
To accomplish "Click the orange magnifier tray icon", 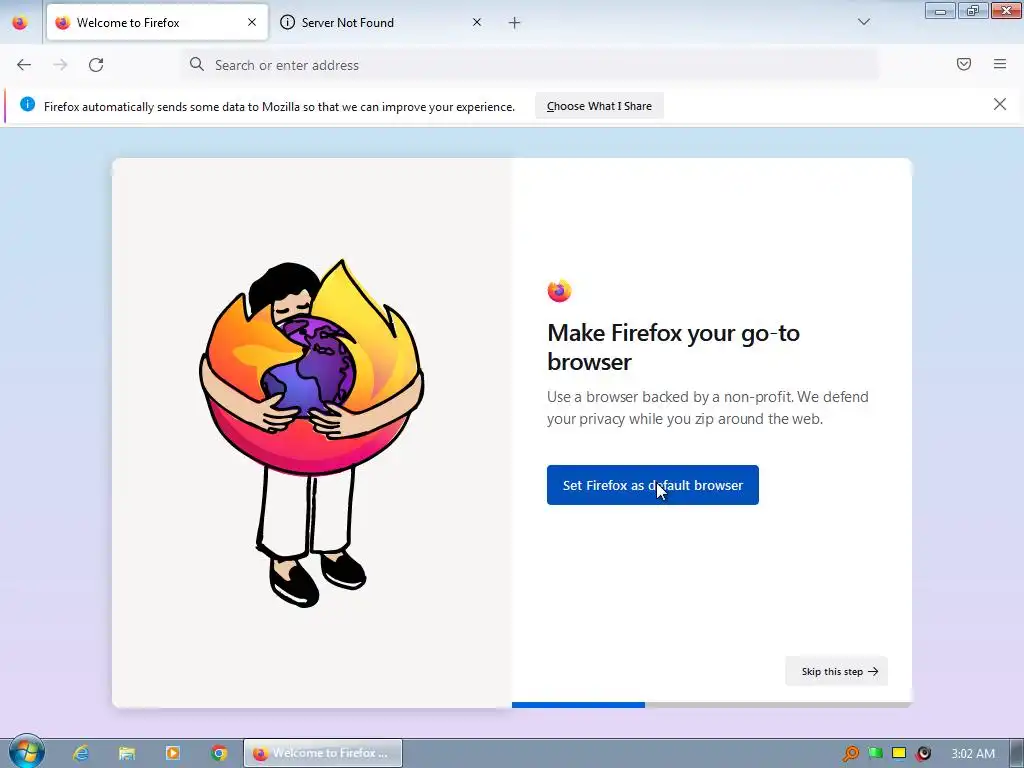I will (x=850, y=754).
